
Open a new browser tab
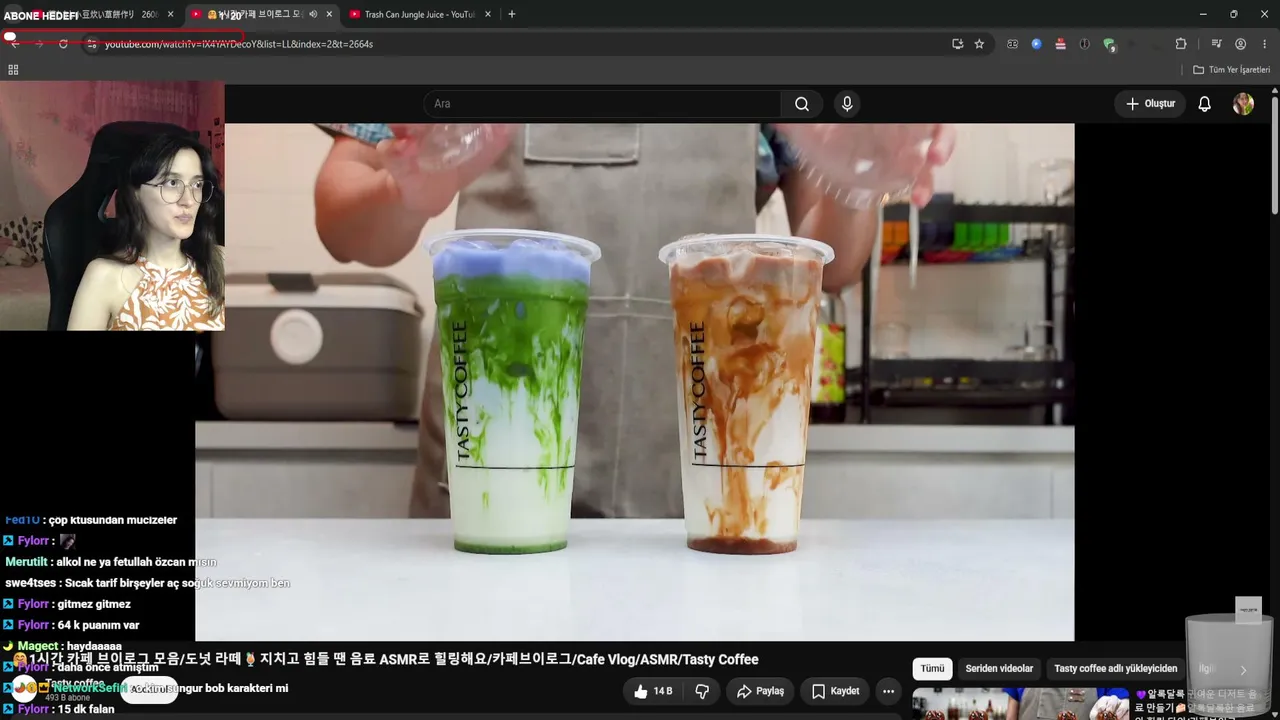pos(512,15)
